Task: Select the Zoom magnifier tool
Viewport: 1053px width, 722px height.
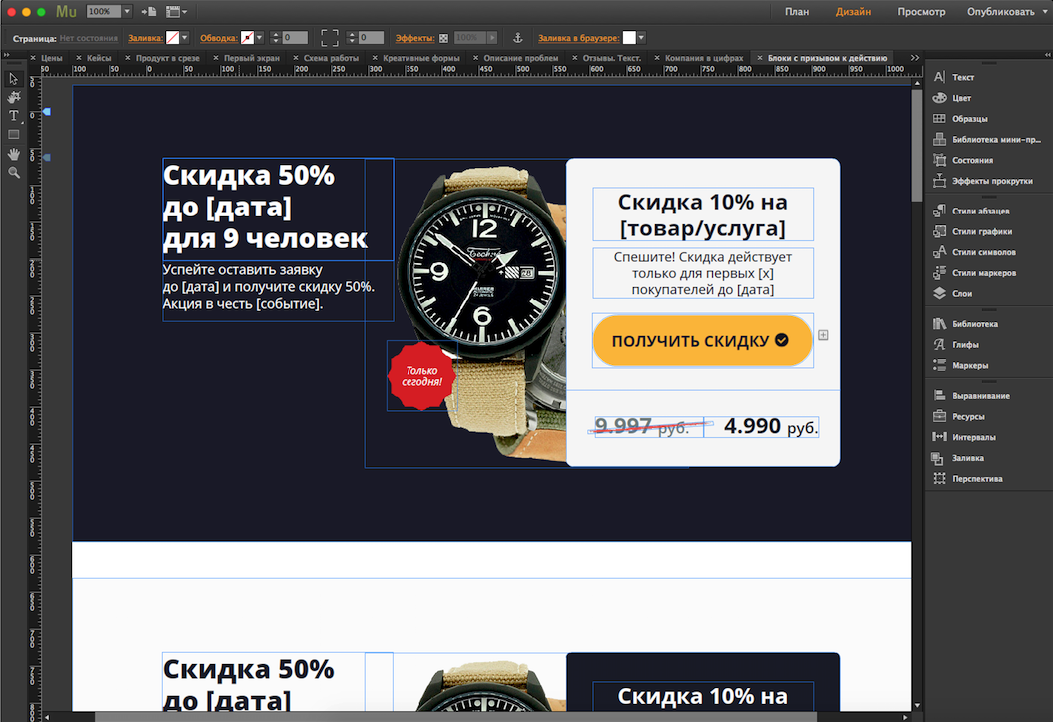Action: click(13, 173)
